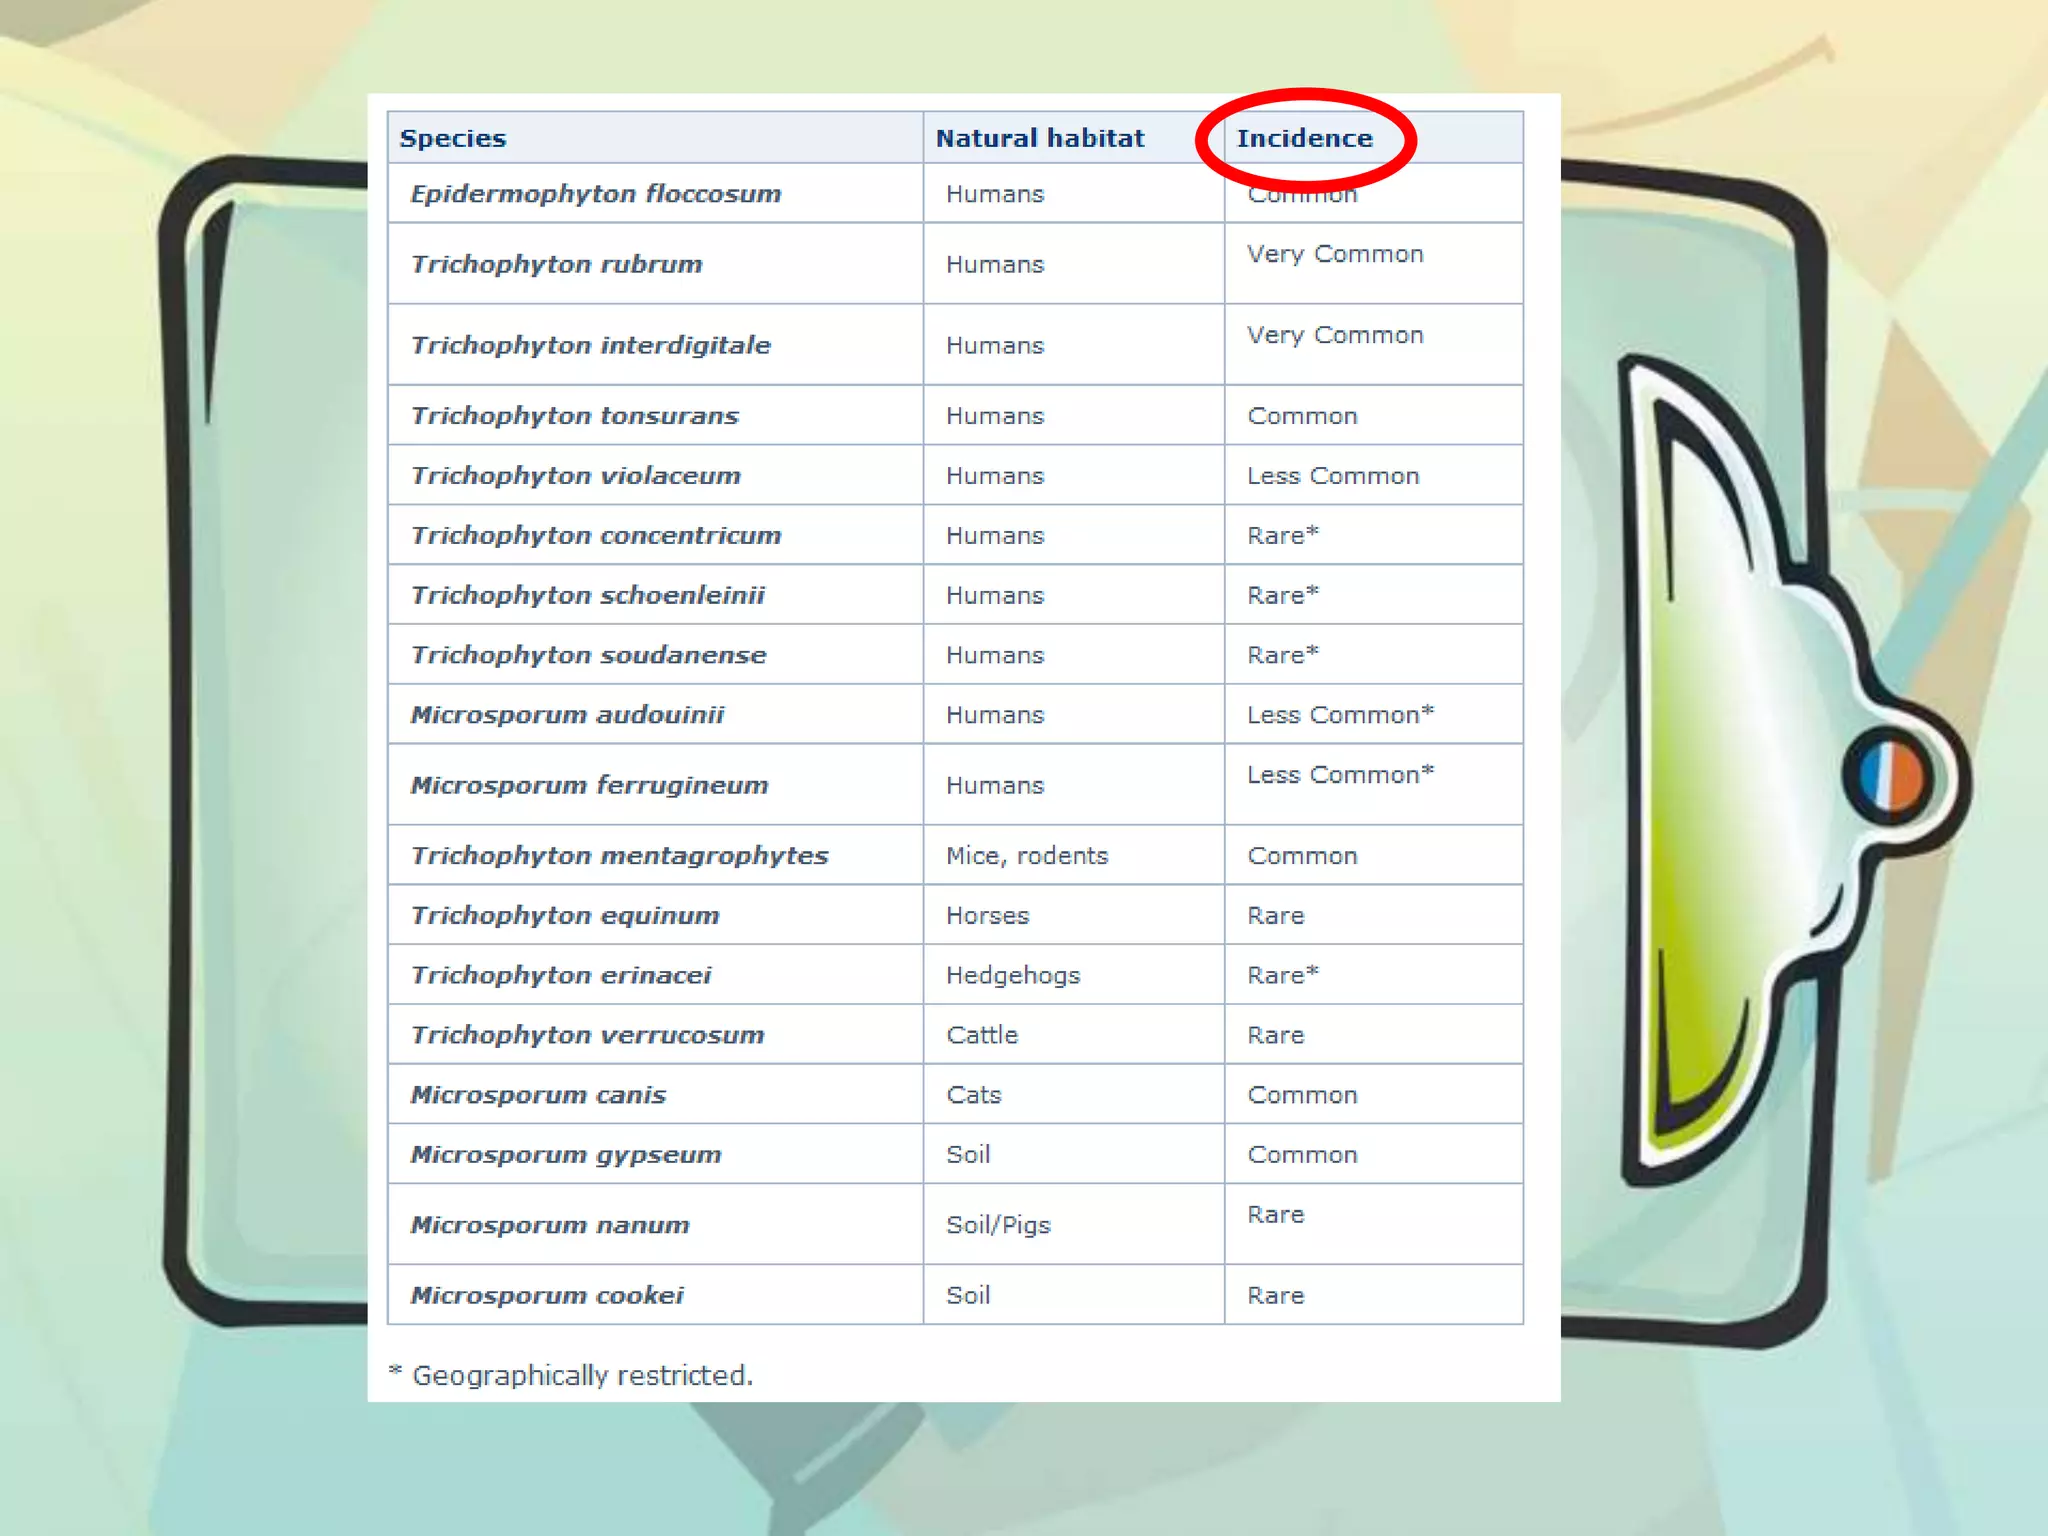
Task: Click Soil/Pigs habitat cell
Action: (x=998, y=1225)
